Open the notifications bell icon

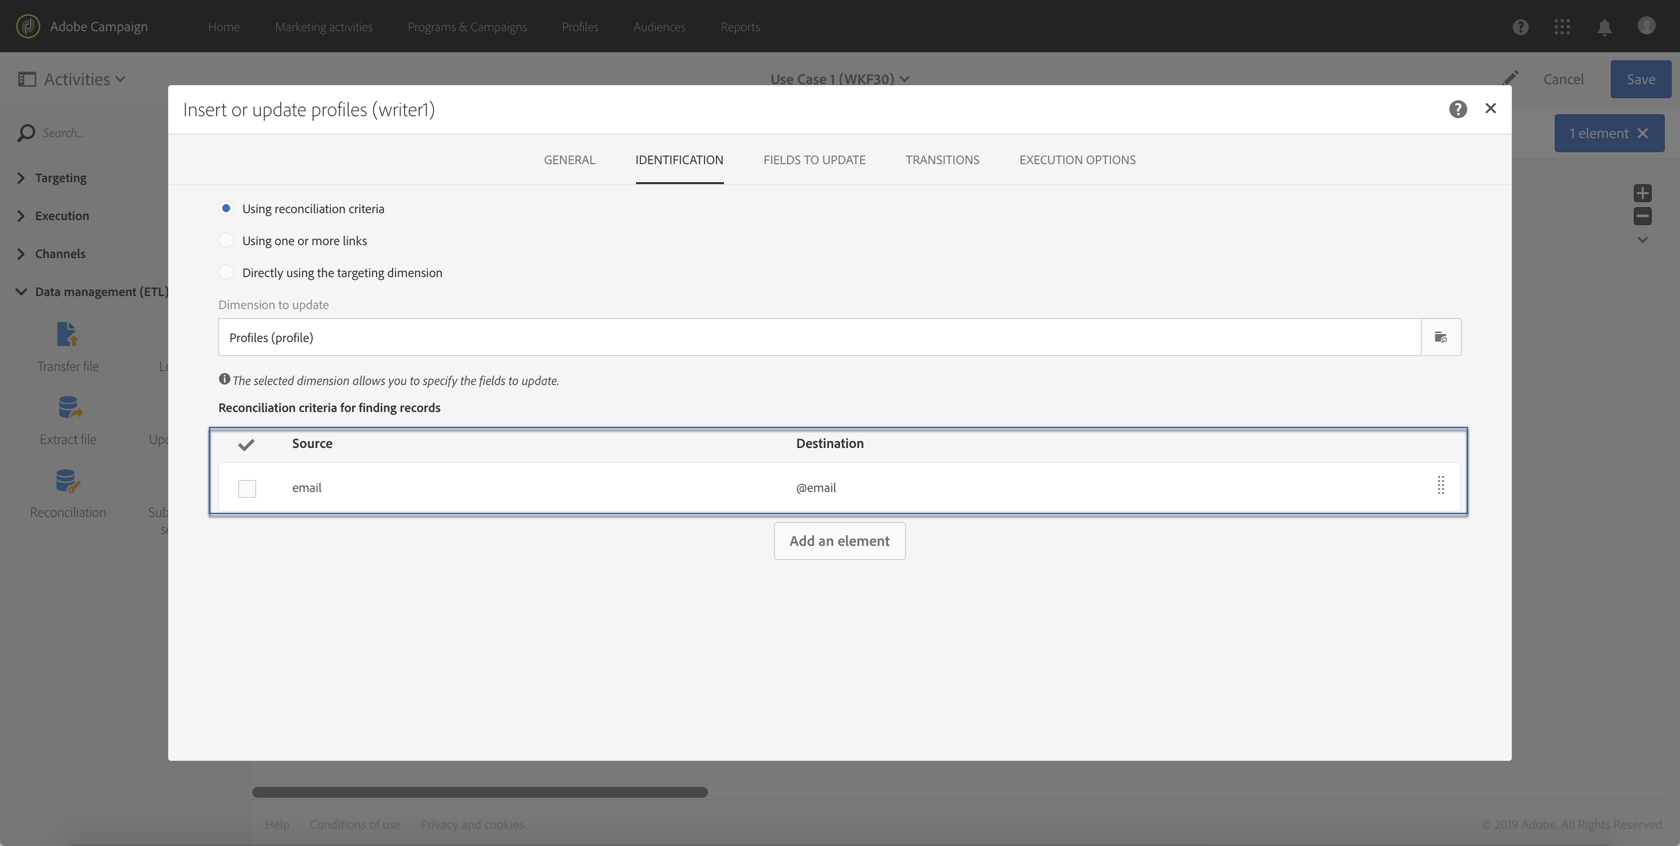point(1604,27)
